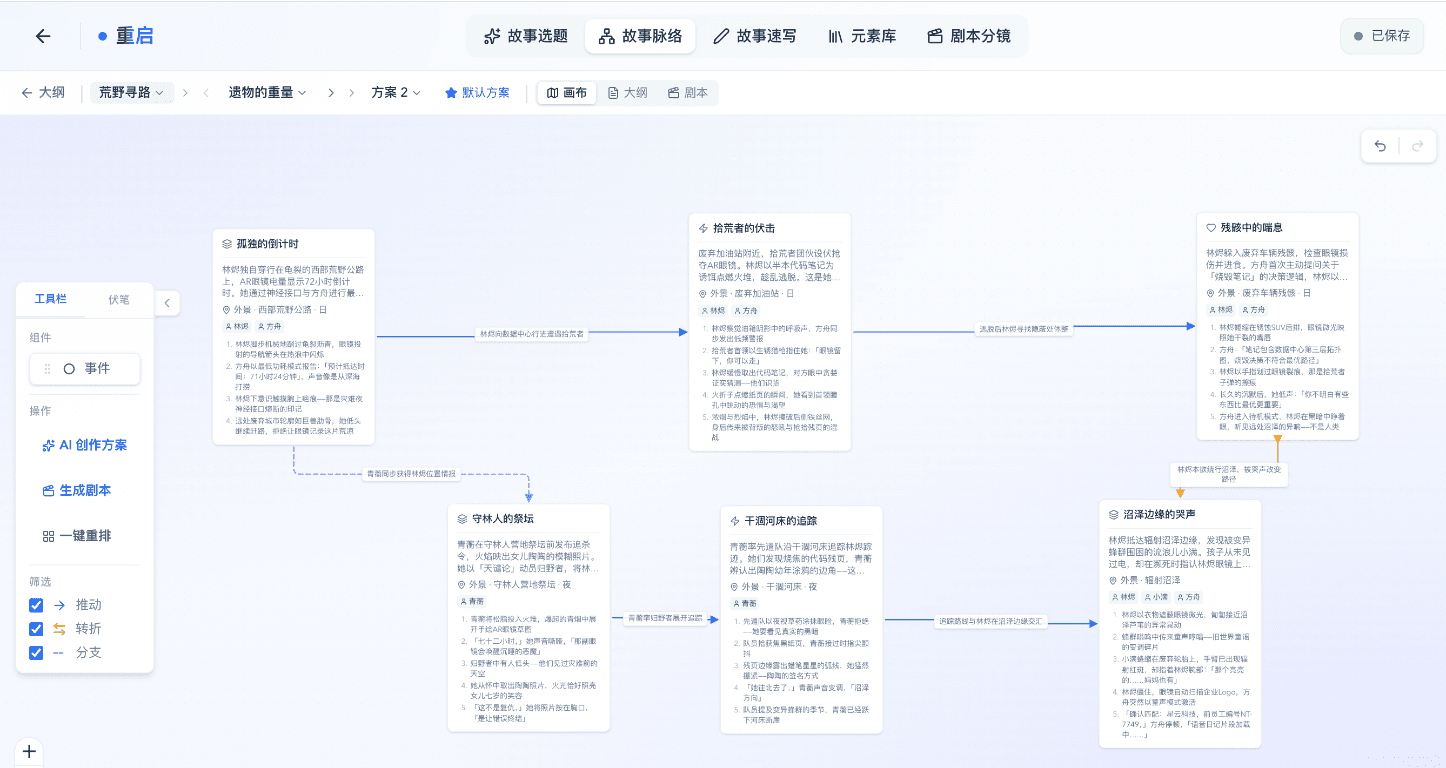Collapse the side toolbar panel

point(167,302)
